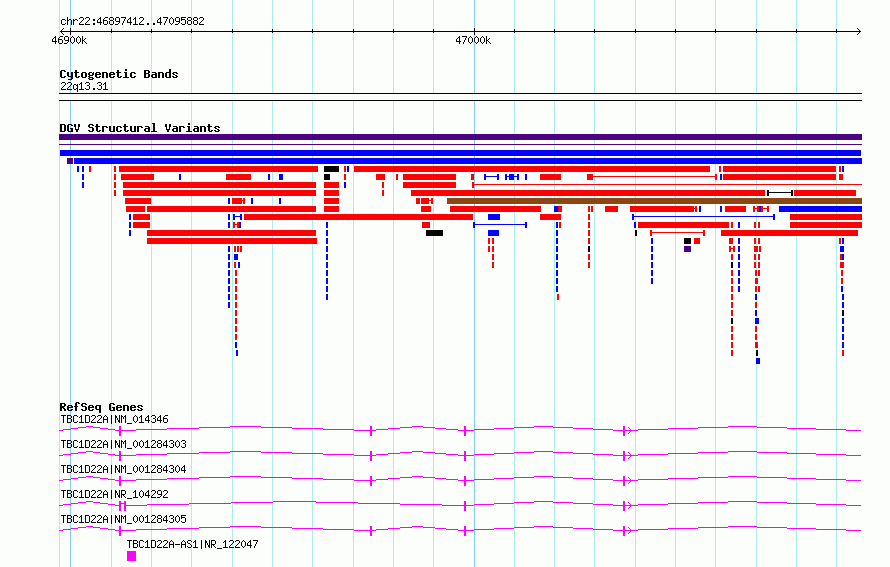Click the 22q13.31 band label
Screen dimensions: 890x567
click(x=84, y=86)
